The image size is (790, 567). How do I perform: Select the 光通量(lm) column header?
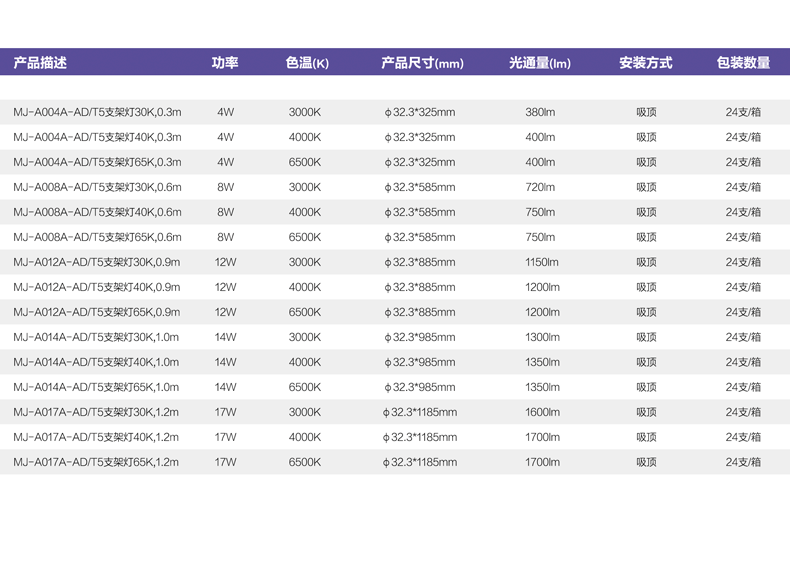(539, 63)
